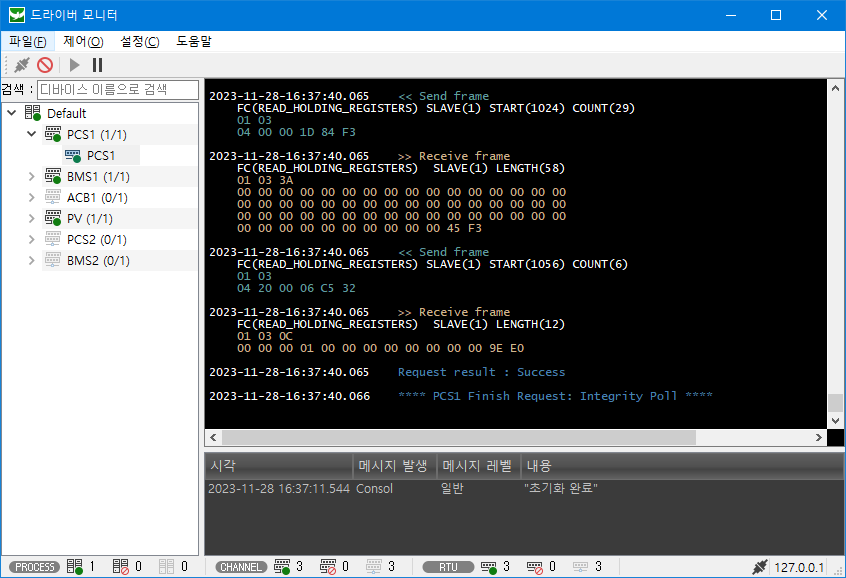
Task: Click the 내용 column header
Action: 683,466
